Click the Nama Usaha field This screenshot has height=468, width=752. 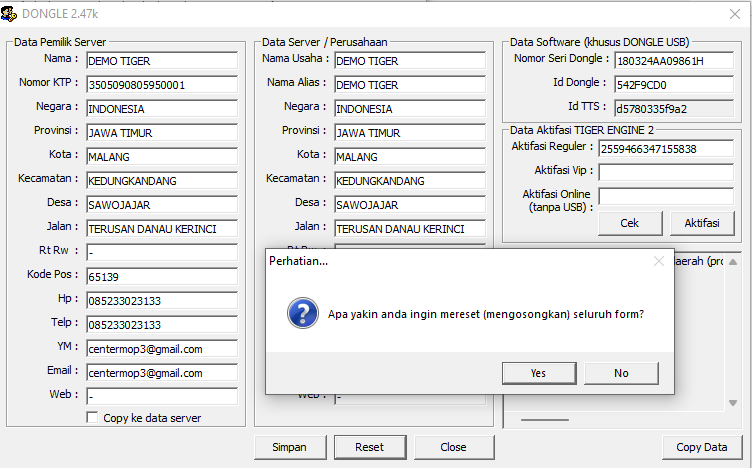coord(409,61)
